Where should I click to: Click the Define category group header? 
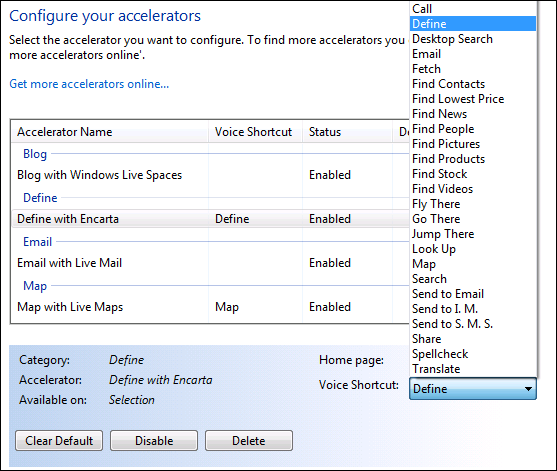click(40, 198)
